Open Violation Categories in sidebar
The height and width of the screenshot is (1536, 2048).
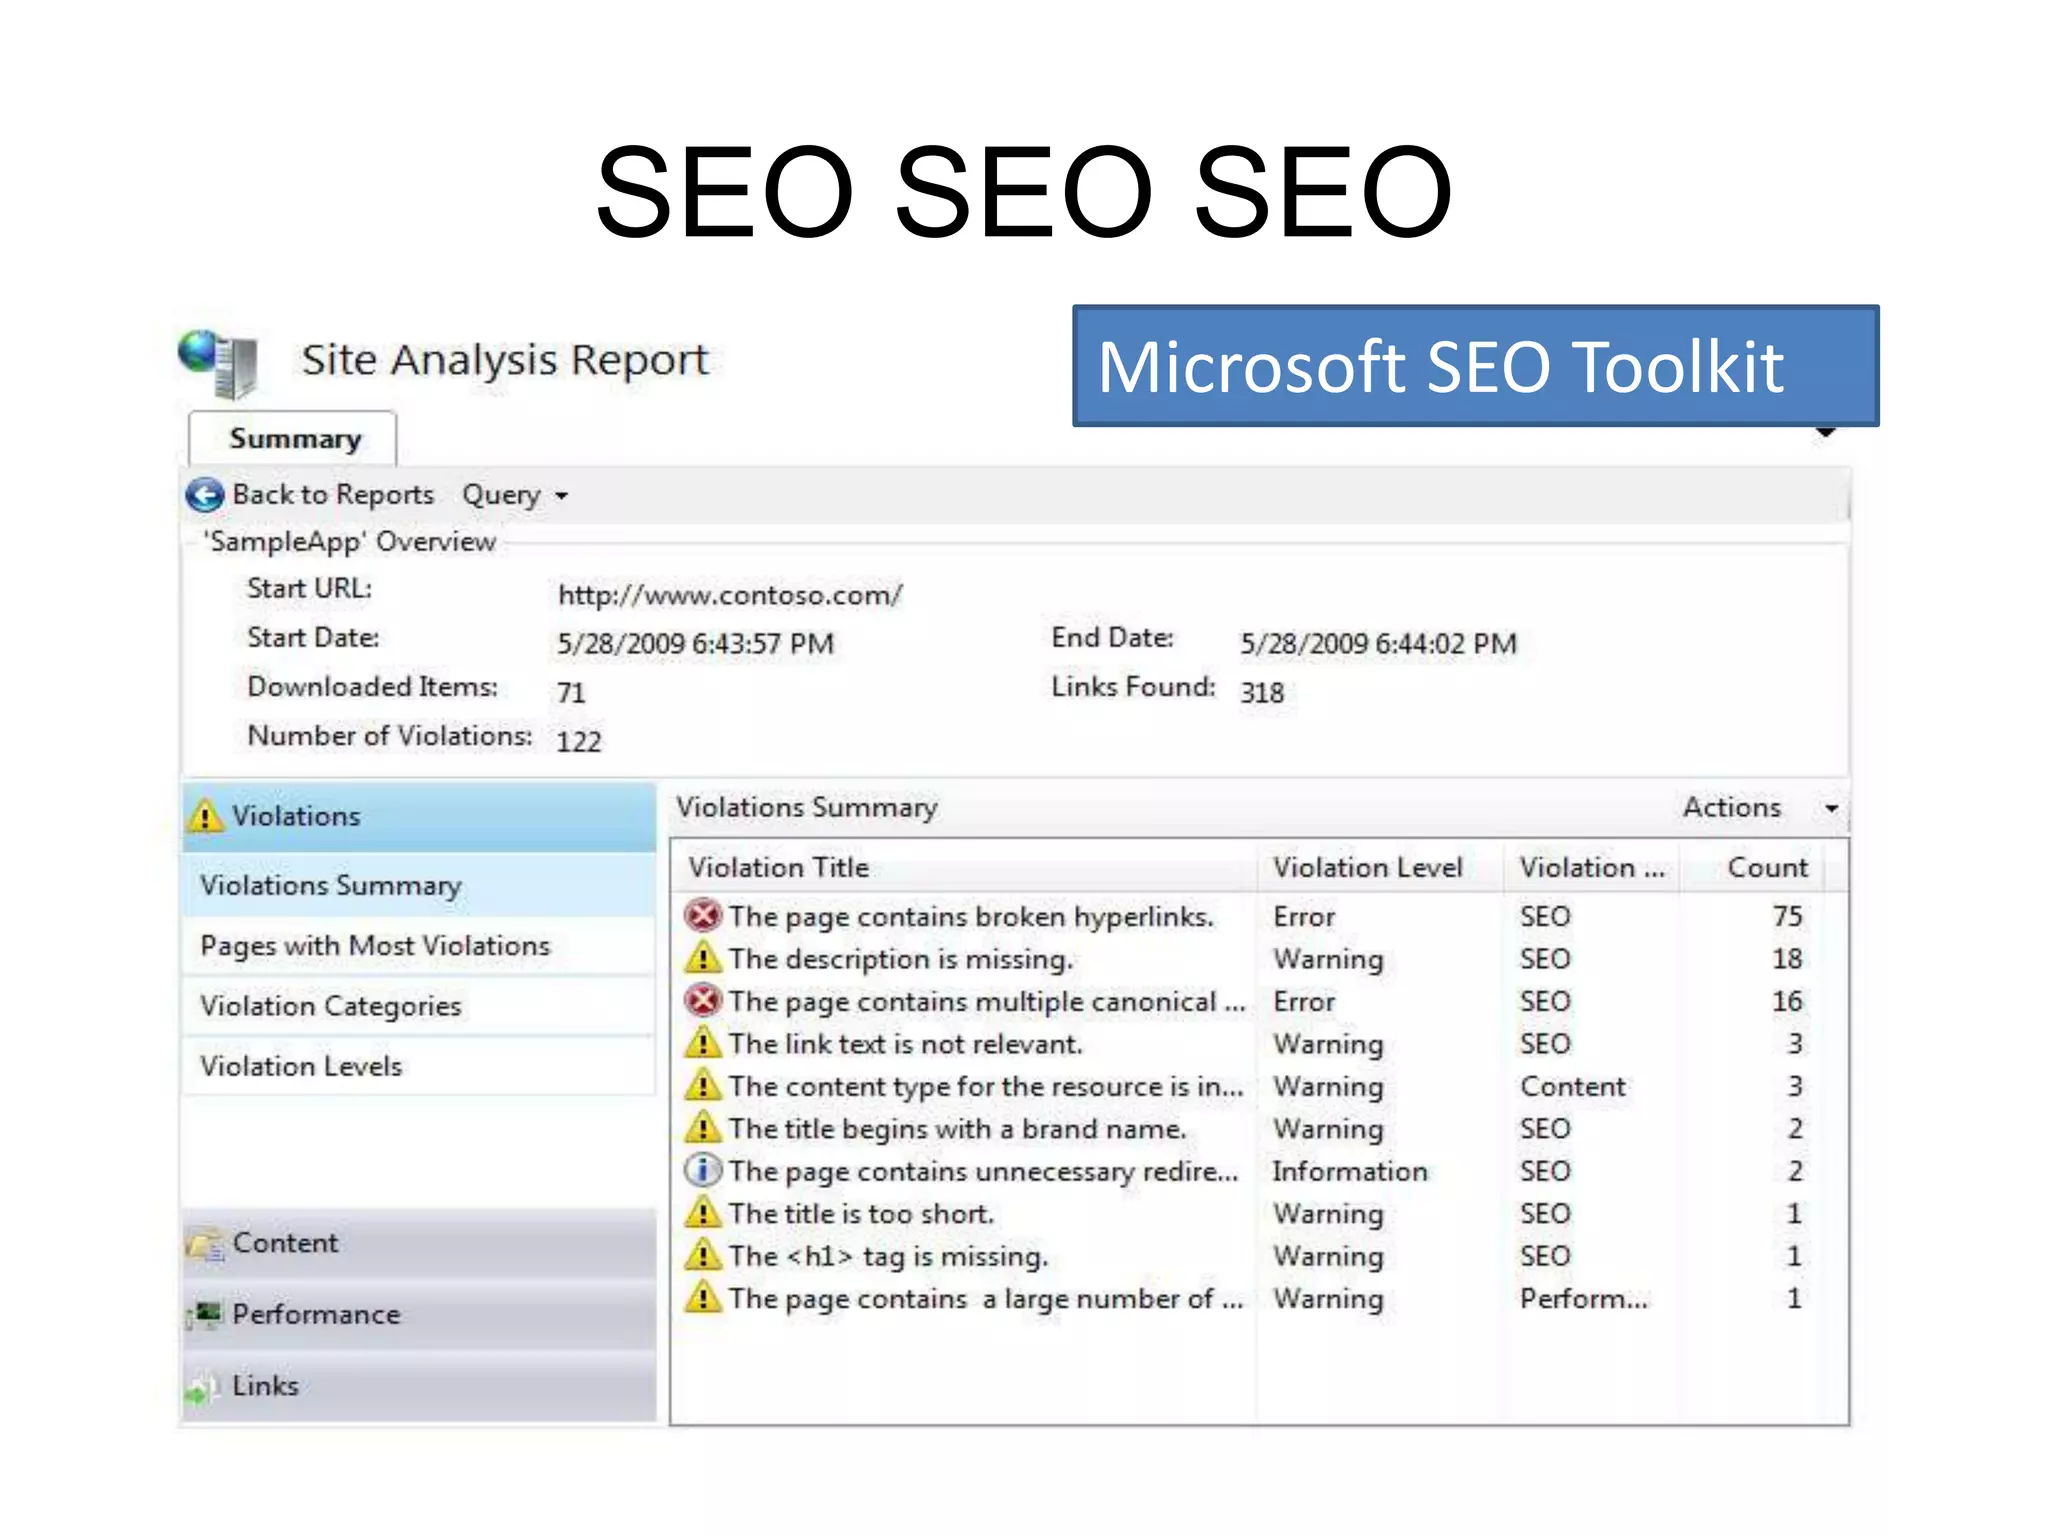click(x=330, y=1006)
